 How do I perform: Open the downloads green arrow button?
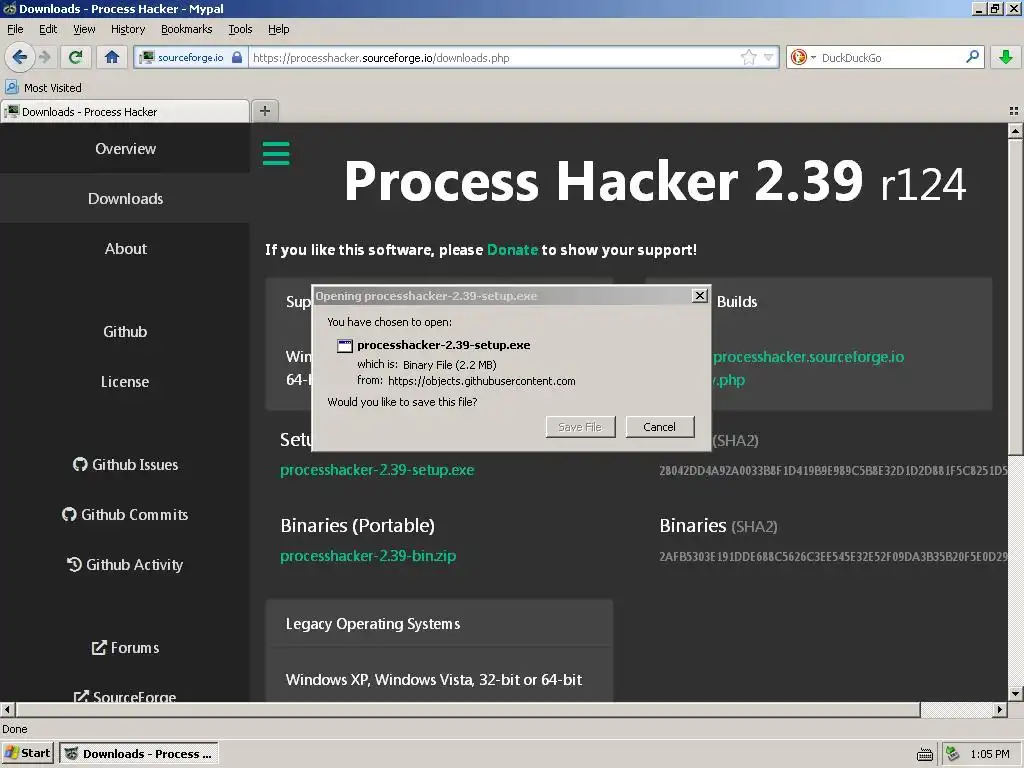(1006, 57)
